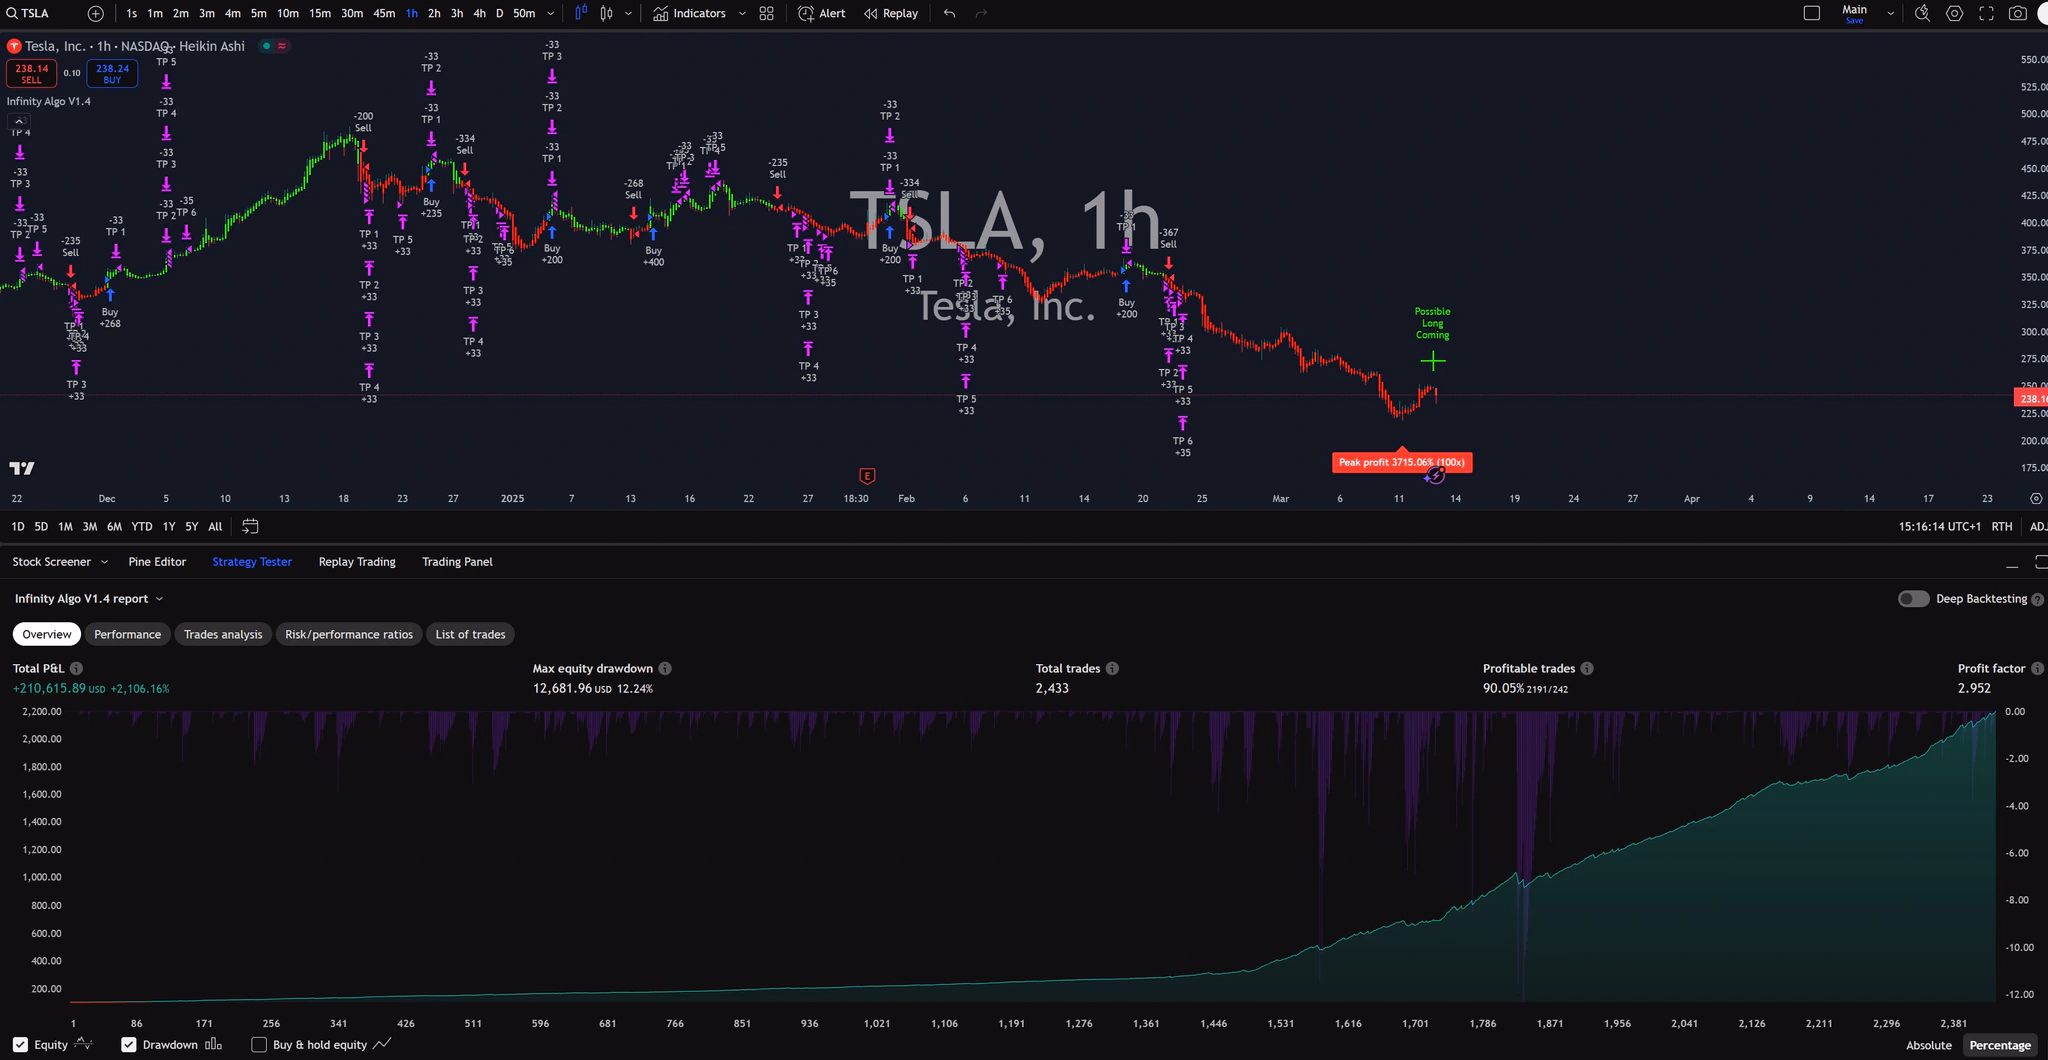Open chart settings gear icon
The height and width of the screenshot is (1060, 2048).
(1954, 13)
